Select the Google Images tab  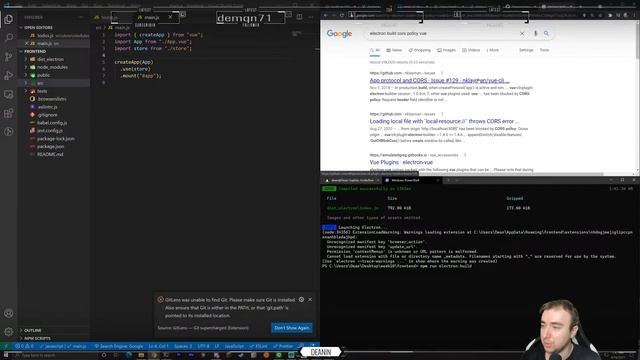pos(447,50)
